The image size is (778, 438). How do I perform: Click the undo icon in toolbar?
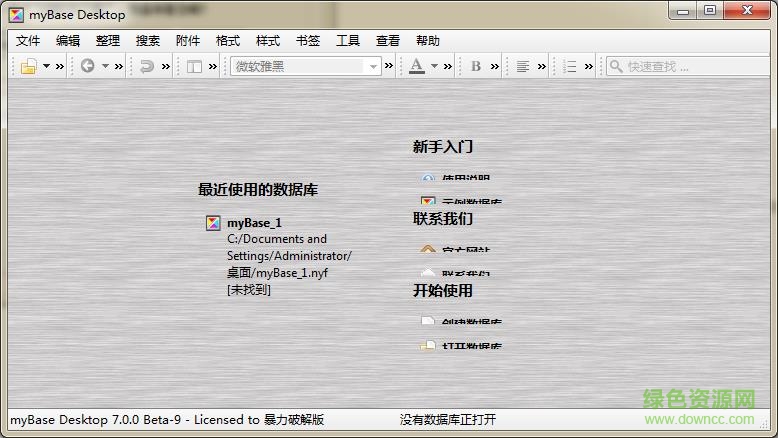click(147, 67)
